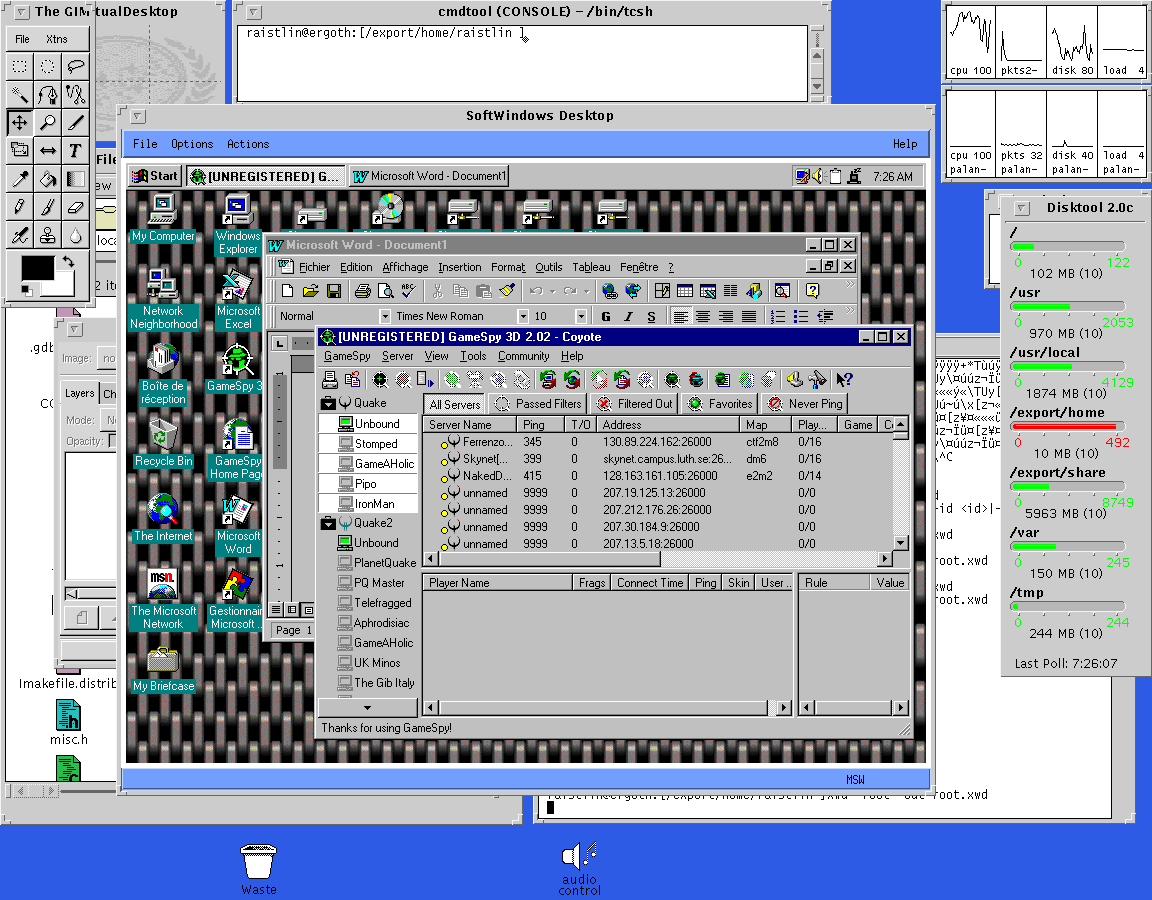Select the GIMP elliptical select tool

click(x=48, y=66)
